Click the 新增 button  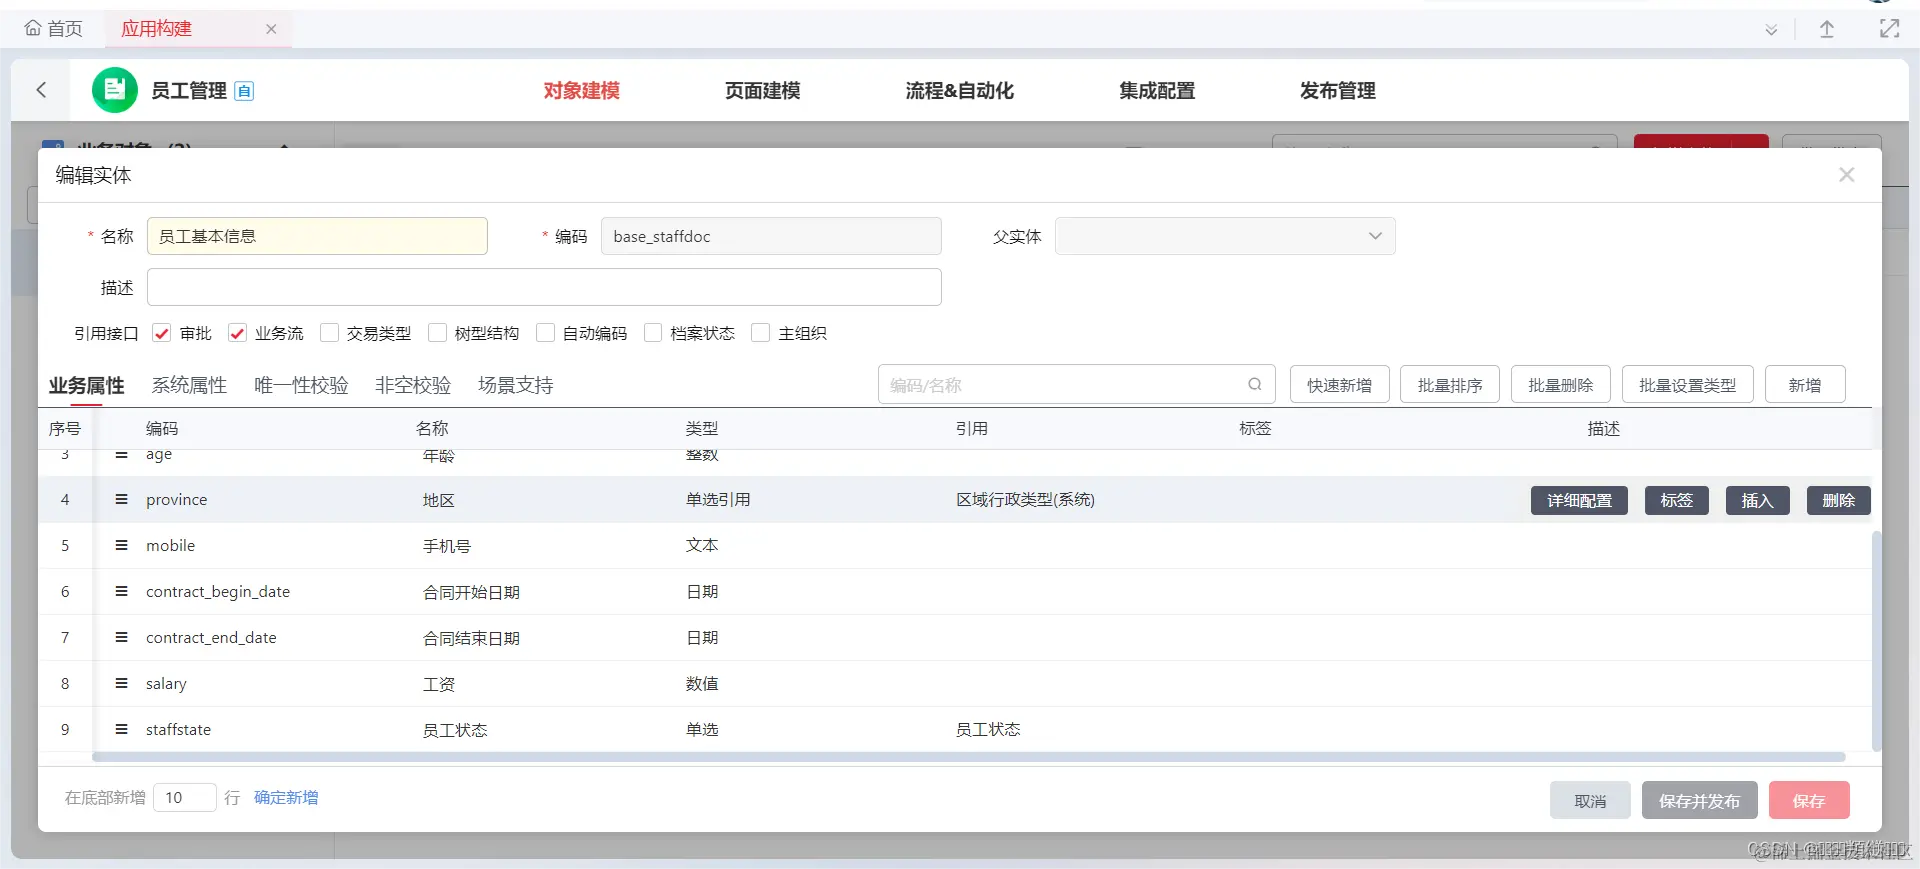(1805, 385)
